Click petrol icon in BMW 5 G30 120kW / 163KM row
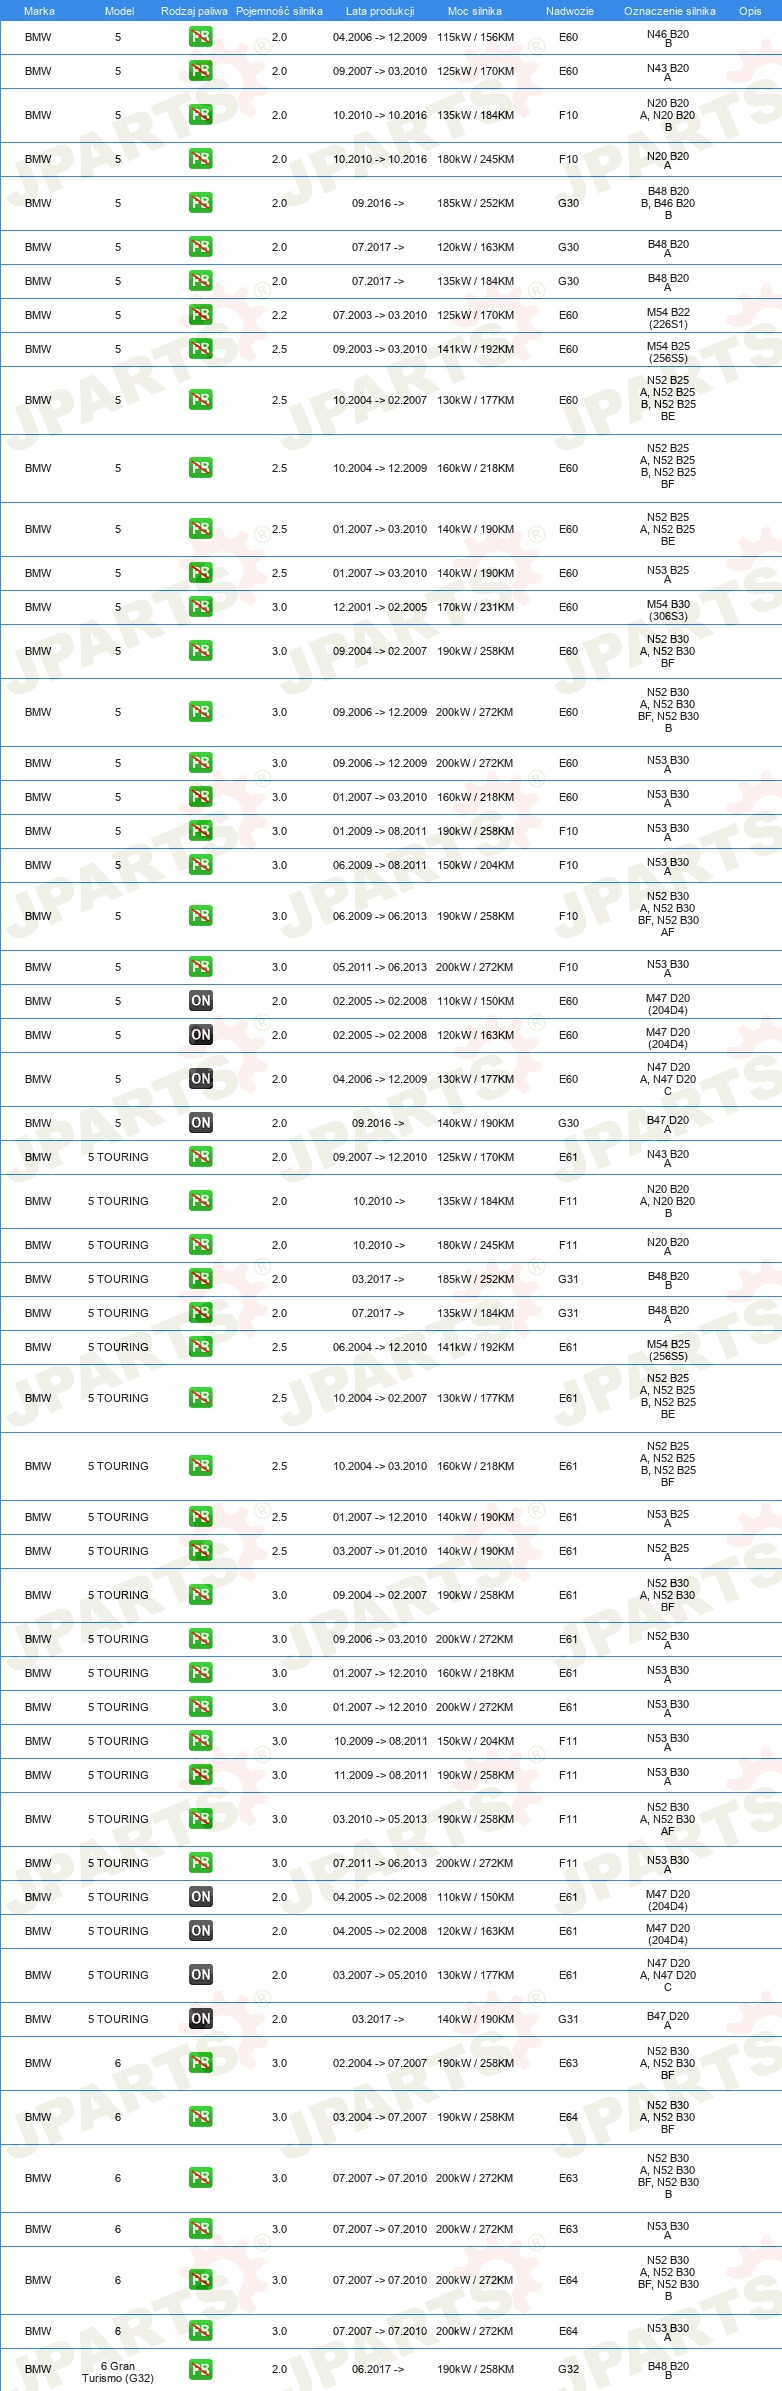The width and height of the screenshot is (782, 2391). click(201, 247)
